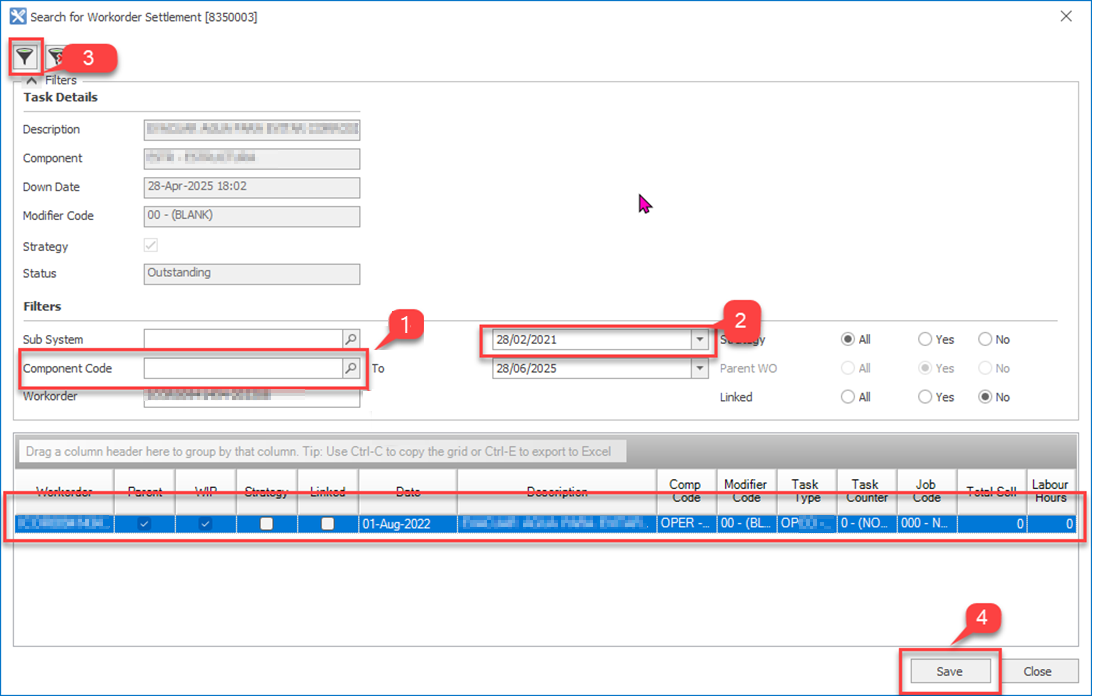
Task: Click the To date field showing 28/06/2025
Action: tap(592, 368)
